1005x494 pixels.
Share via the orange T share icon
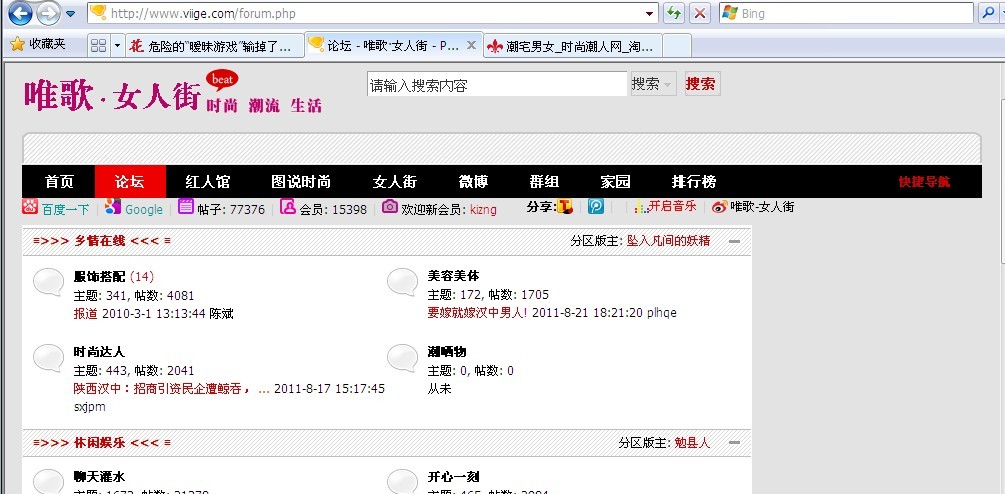[565, 206]
